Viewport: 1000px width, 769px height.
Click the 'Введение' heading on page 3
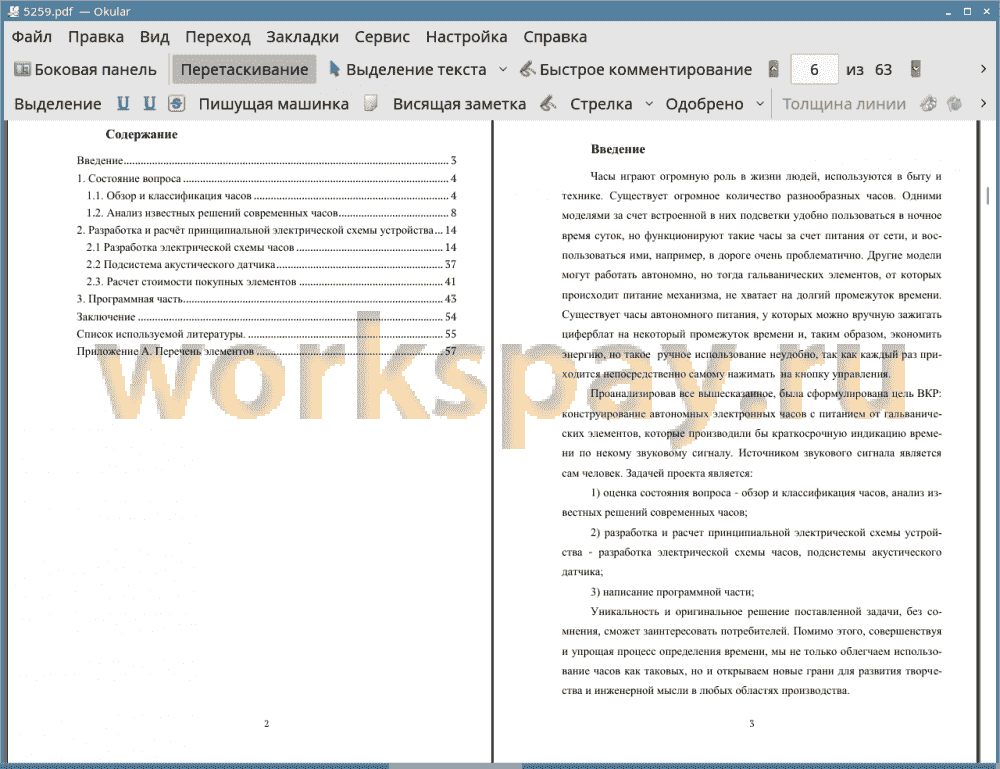[618, 149]
